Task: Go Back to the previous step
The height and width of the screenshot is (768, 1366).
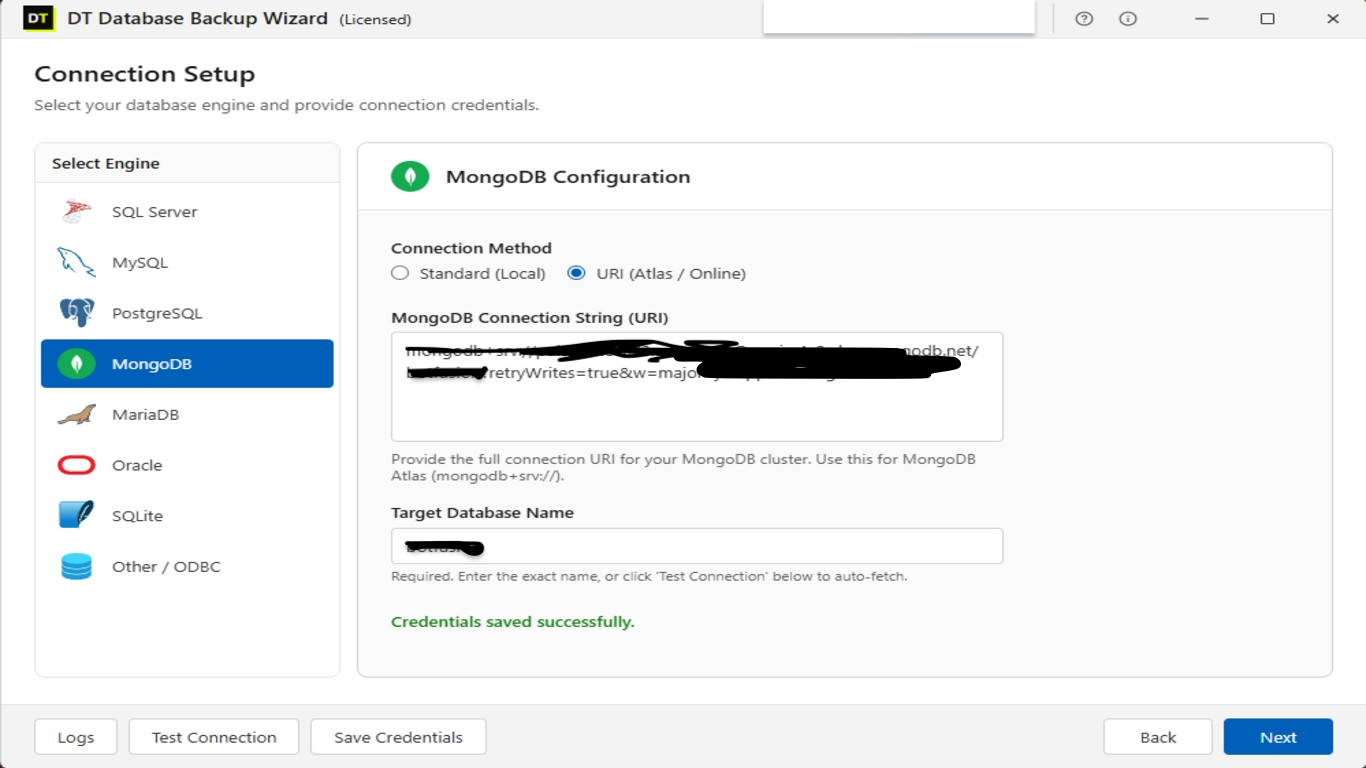Action: point(1158,737)
